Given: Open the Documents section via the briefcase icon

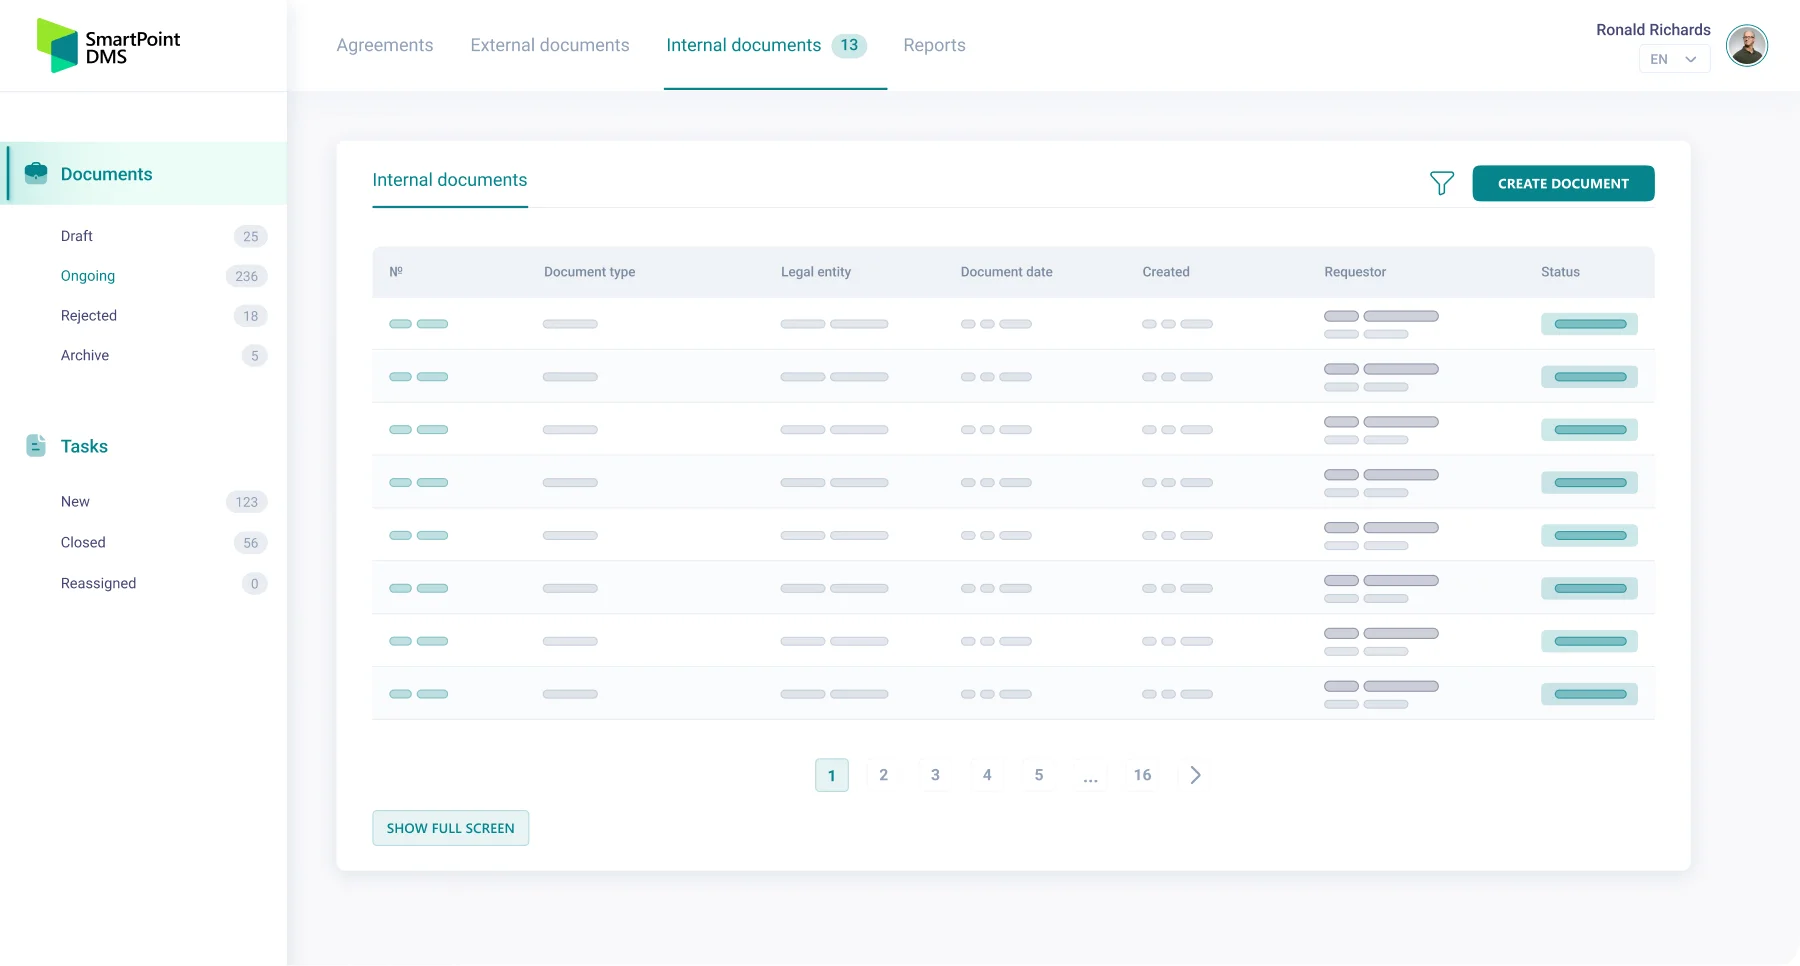Looking at the screenshot, I should point(36,173).
